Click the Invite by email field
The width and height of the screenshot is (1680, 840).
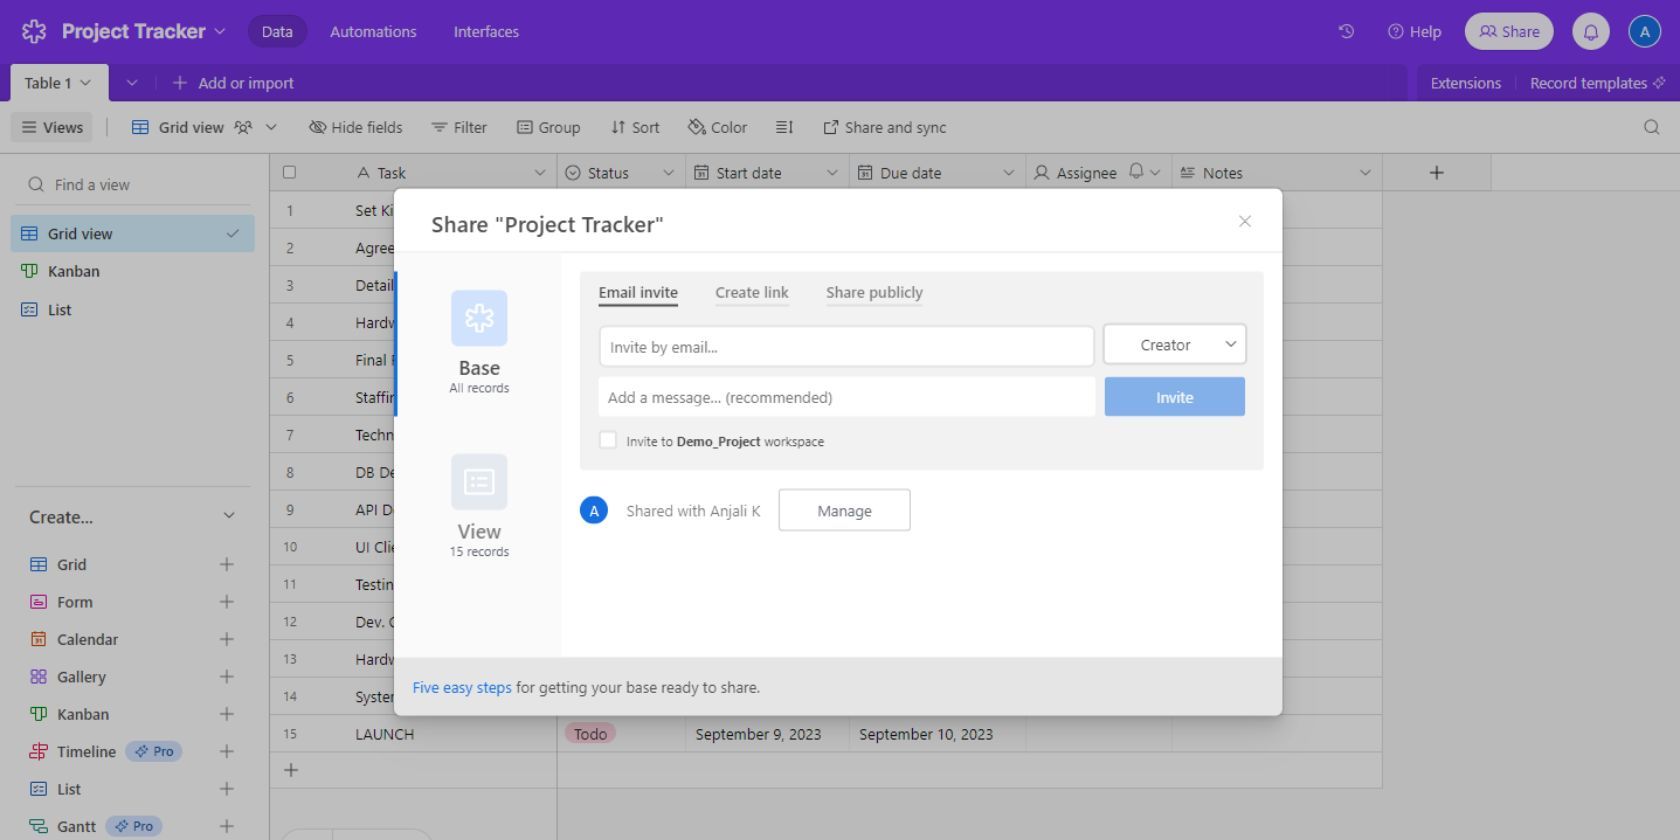845,347
